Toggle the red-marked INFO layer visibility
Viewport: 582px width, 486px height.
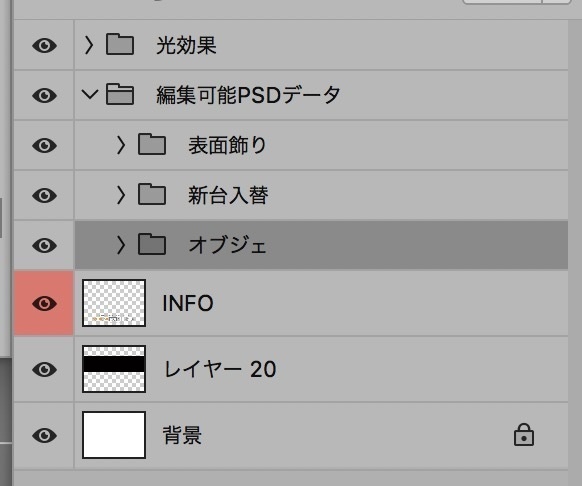click(x=44, y=303)
